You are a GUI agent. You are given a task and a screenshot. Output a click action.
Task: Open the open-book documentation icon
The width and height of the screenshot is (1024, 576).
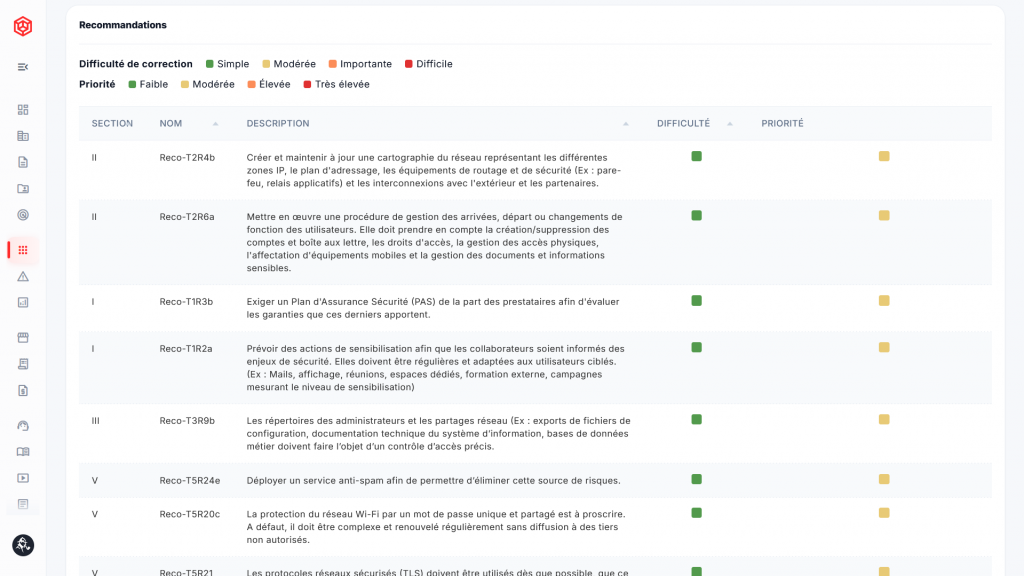point(23,452)
